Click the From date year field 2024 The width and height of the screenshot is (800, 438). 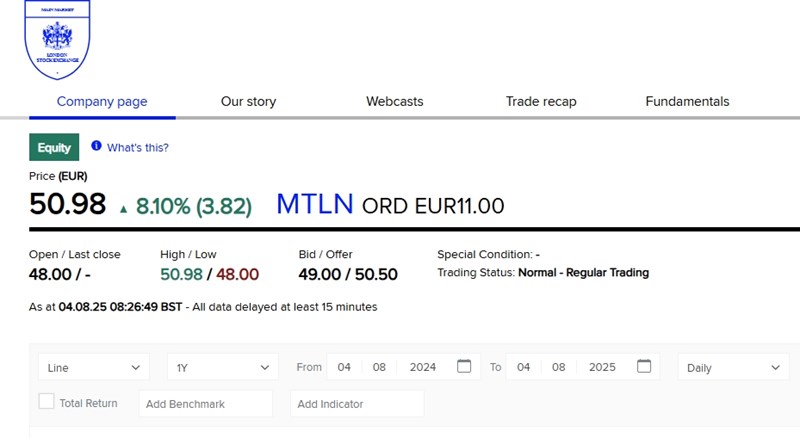[x=422, y=367]
